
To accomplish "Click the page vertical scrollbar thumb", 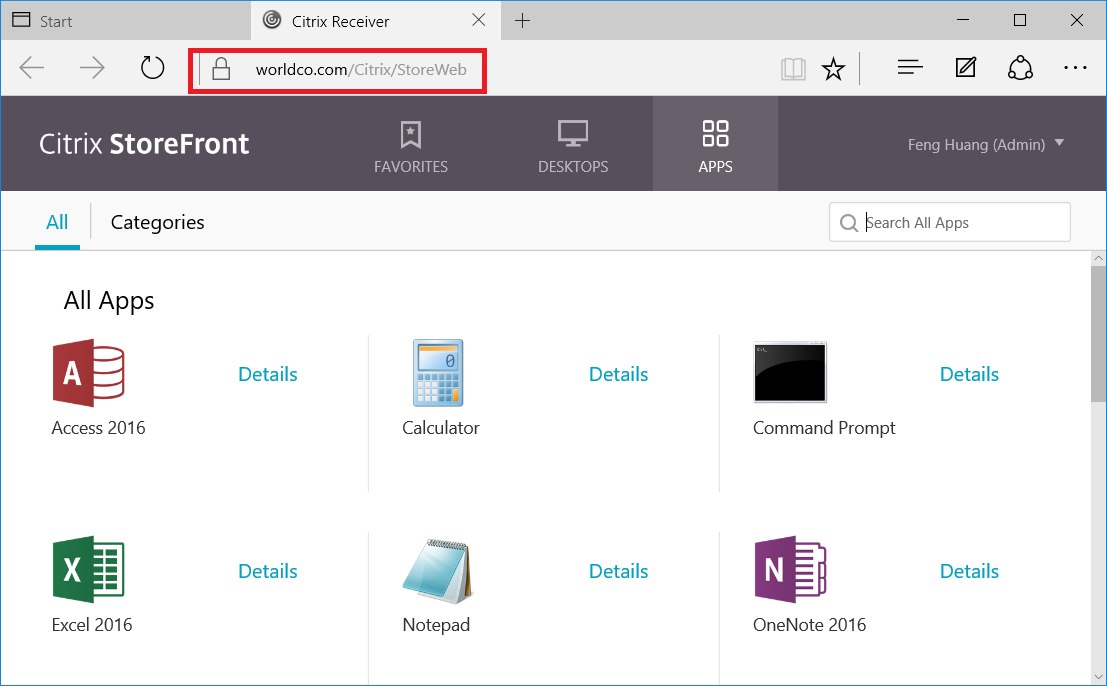I will point(1098,334).
